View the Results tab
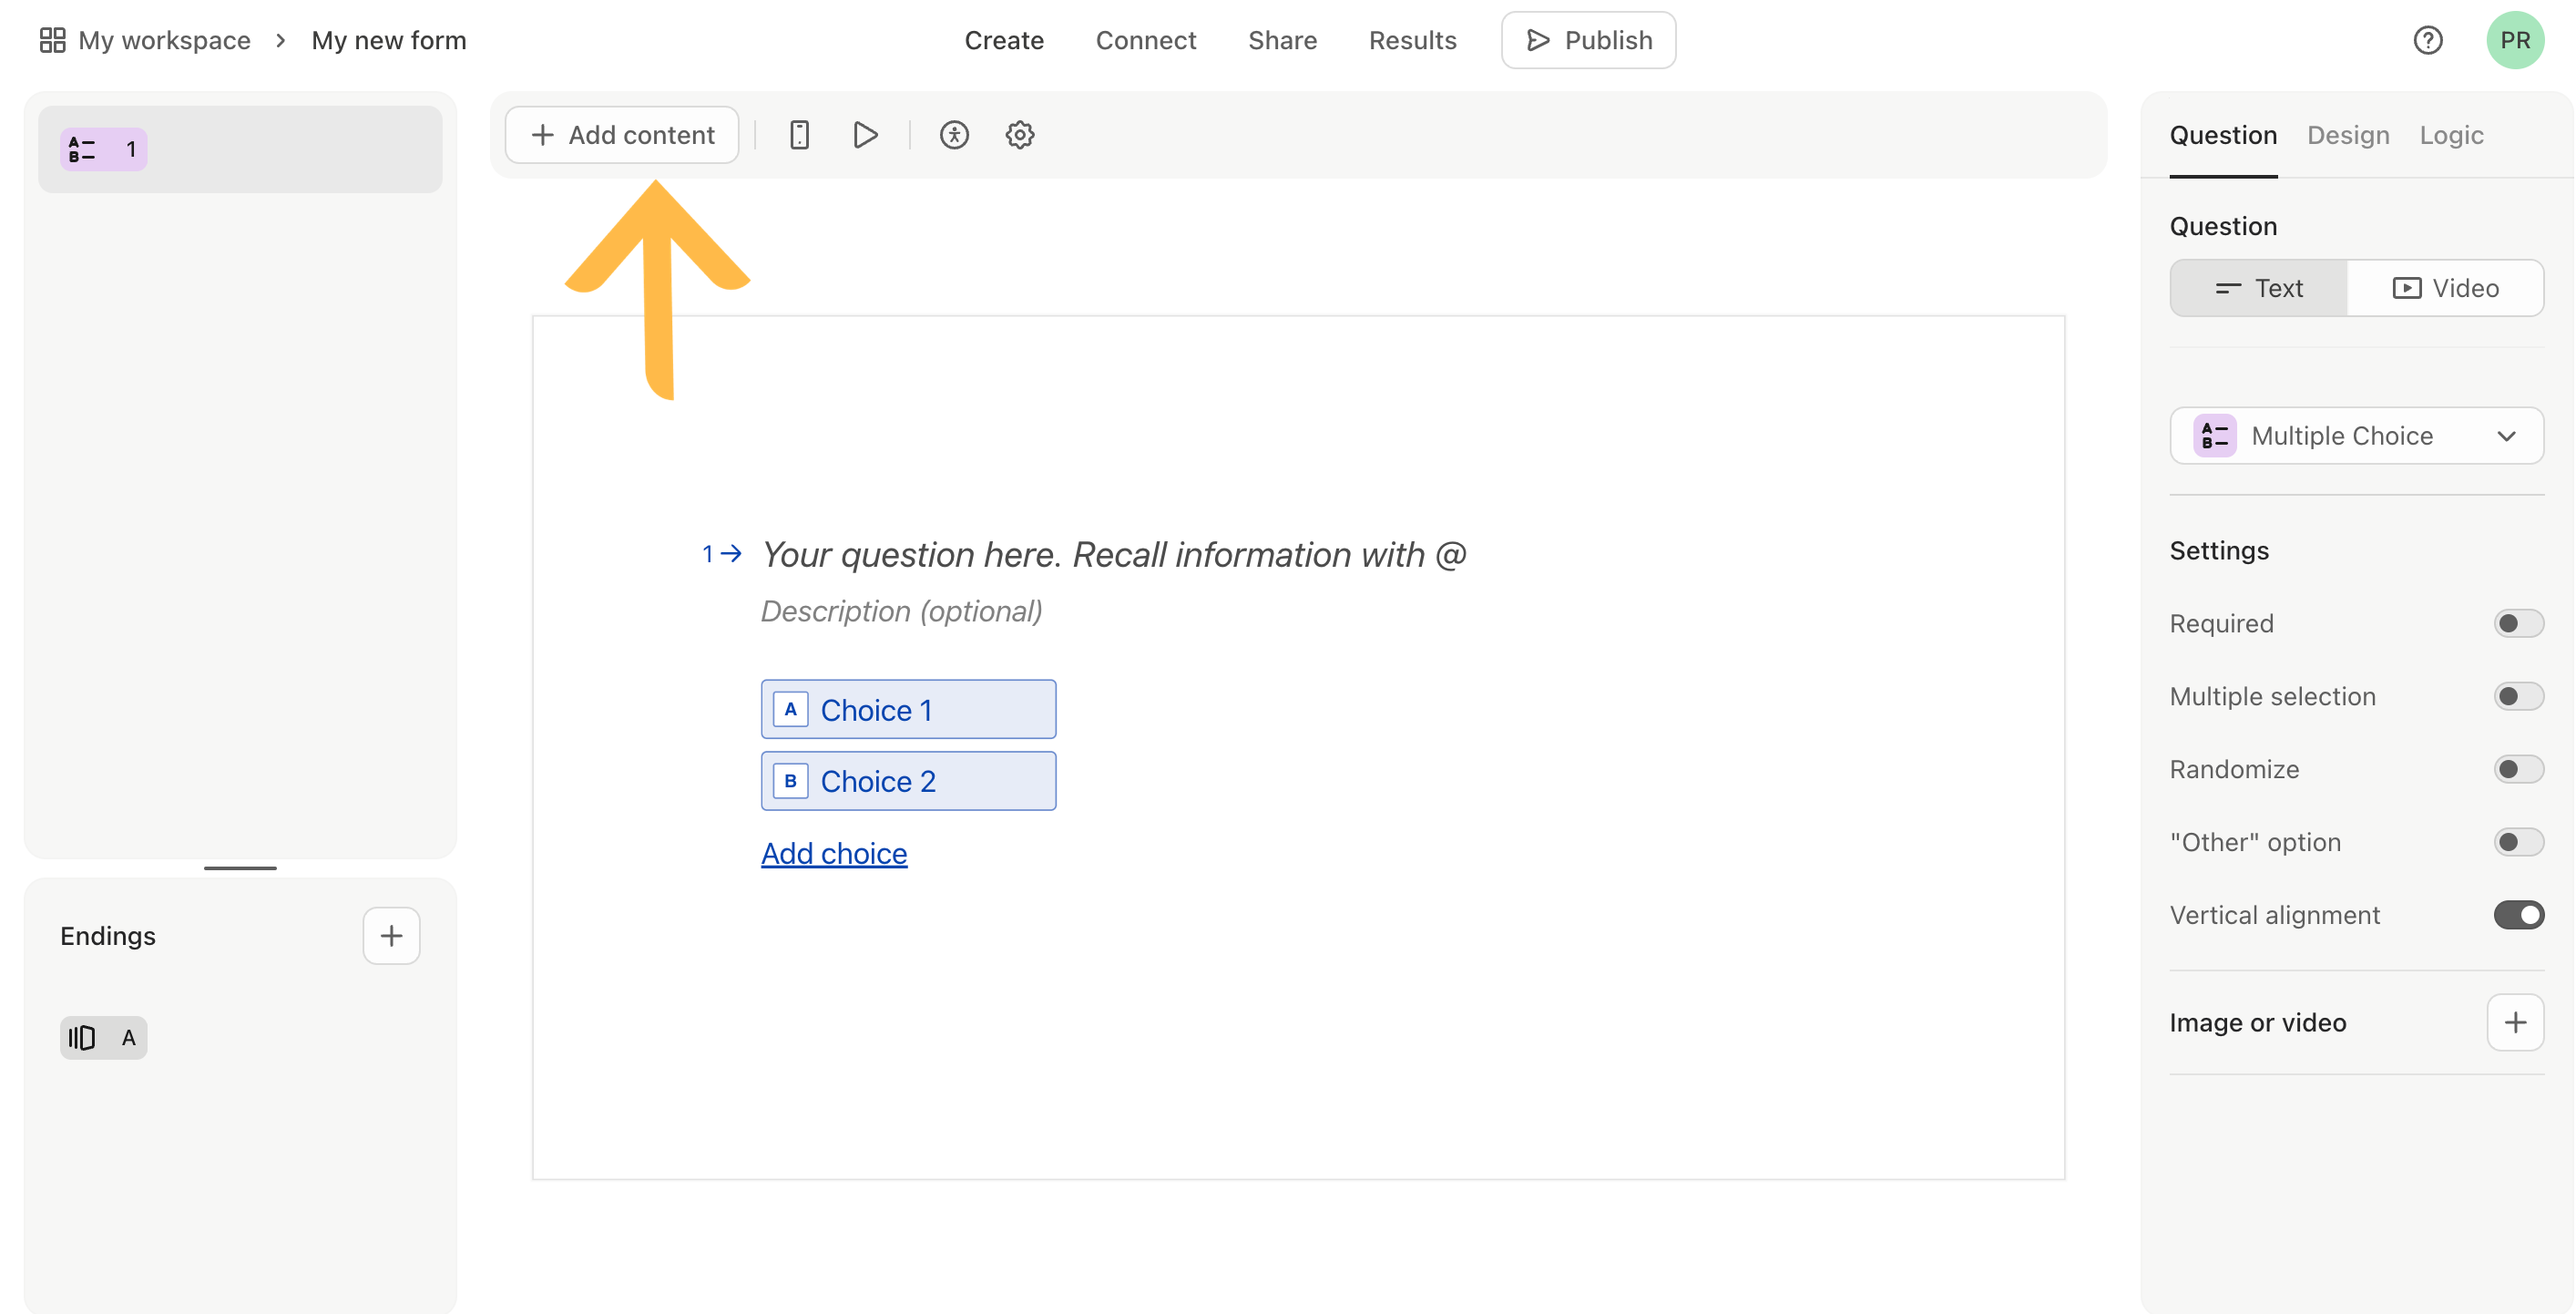Viewport: 2576px width, 1314px height. pos(1411,40)
